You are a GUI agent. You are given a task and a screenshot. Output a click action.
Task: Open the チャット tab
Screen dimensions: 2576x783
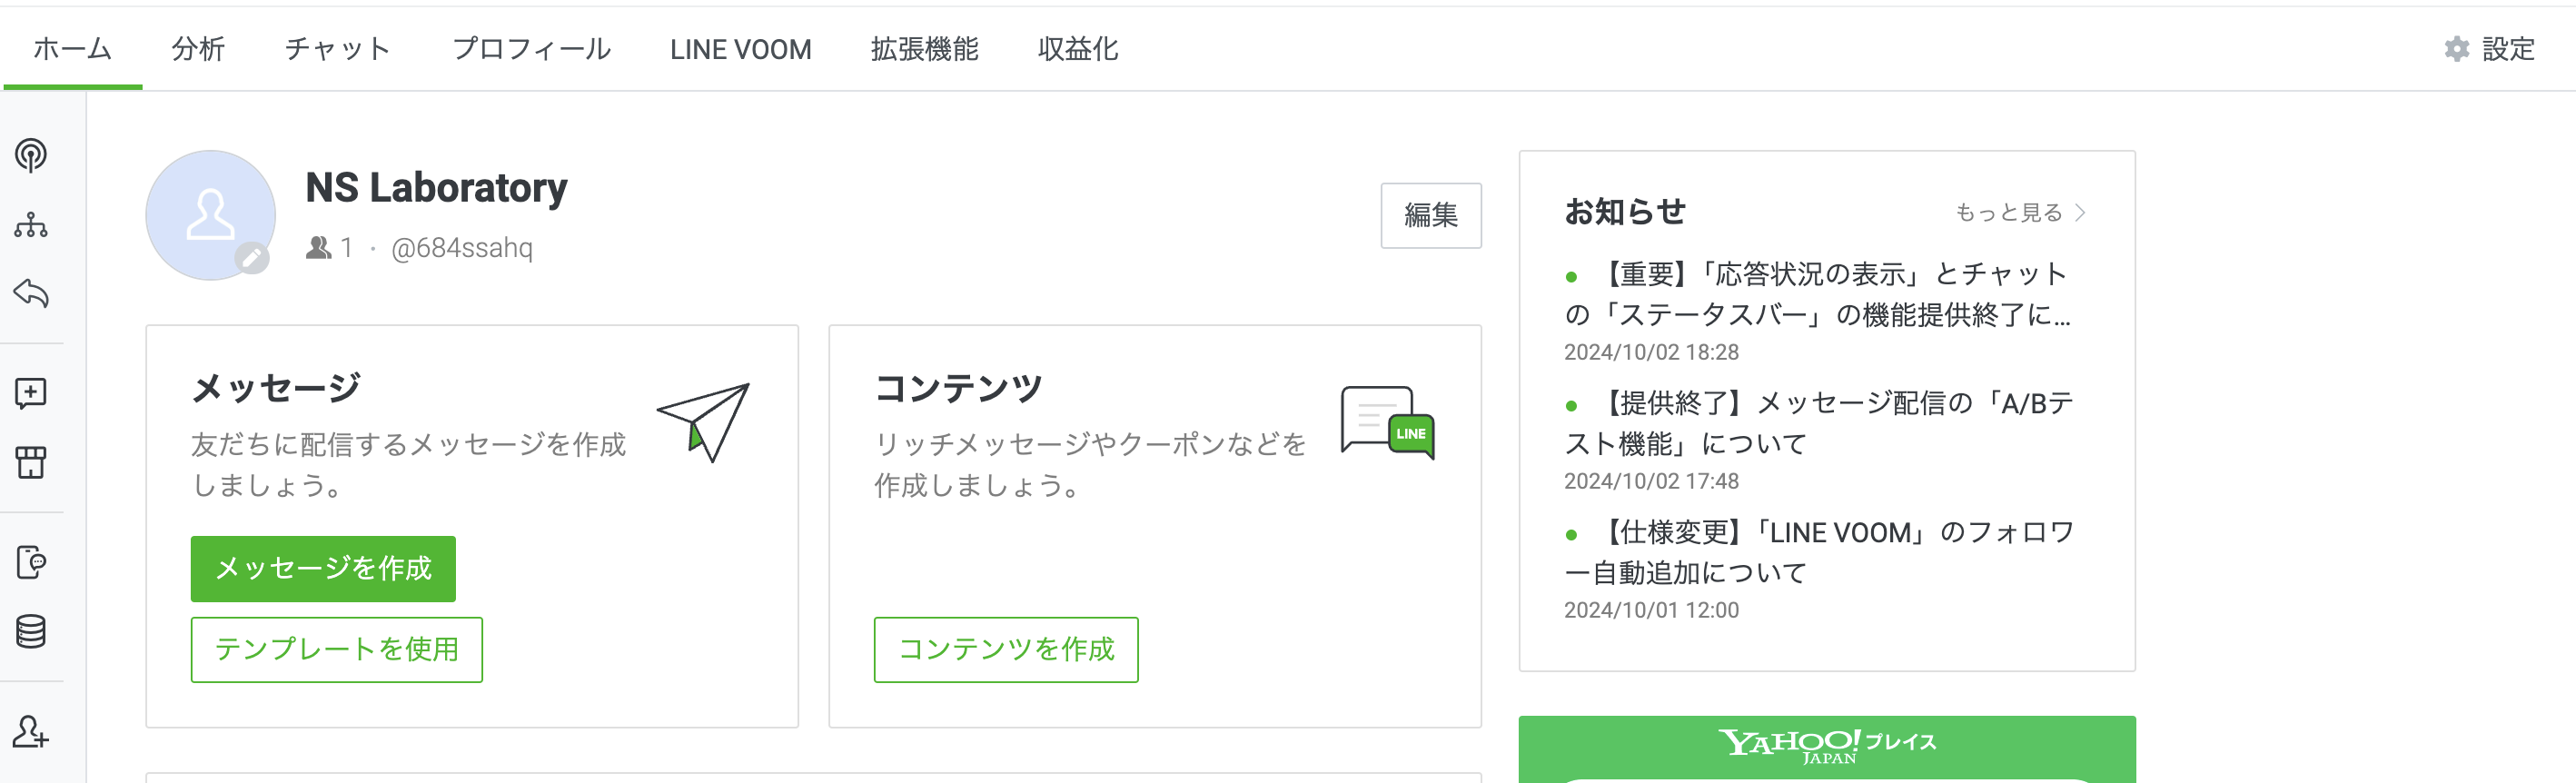[x=338, y=49]
